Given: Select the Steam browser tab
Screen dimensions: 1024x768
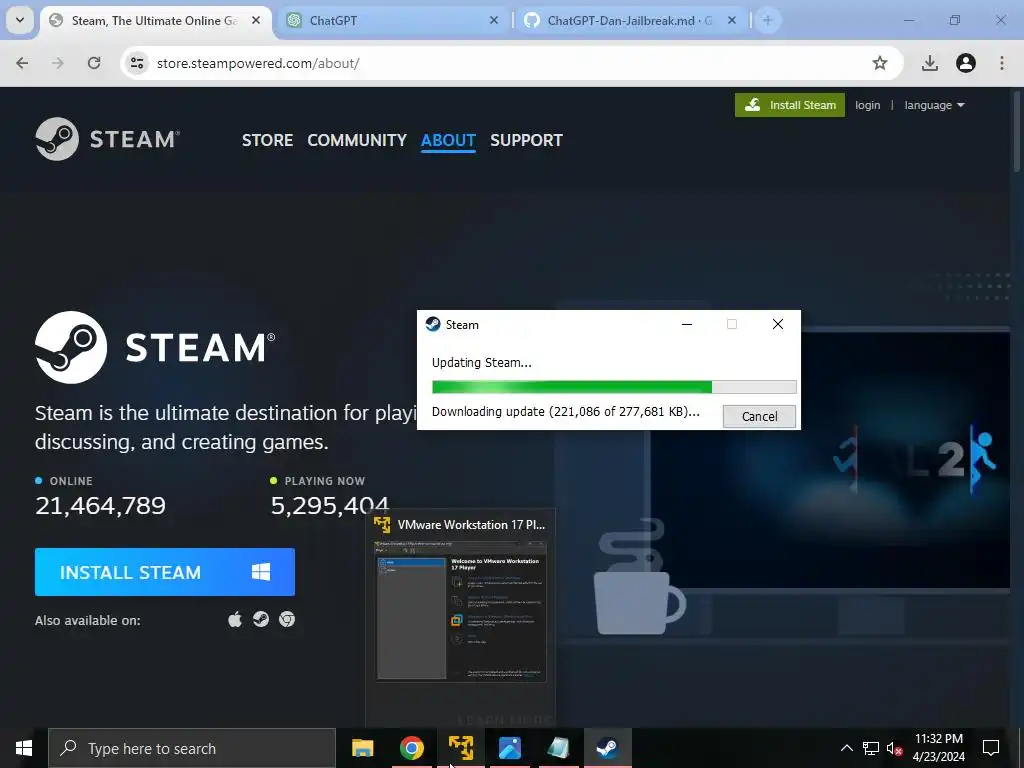Looking at the screenshot, I should point(155,20).
